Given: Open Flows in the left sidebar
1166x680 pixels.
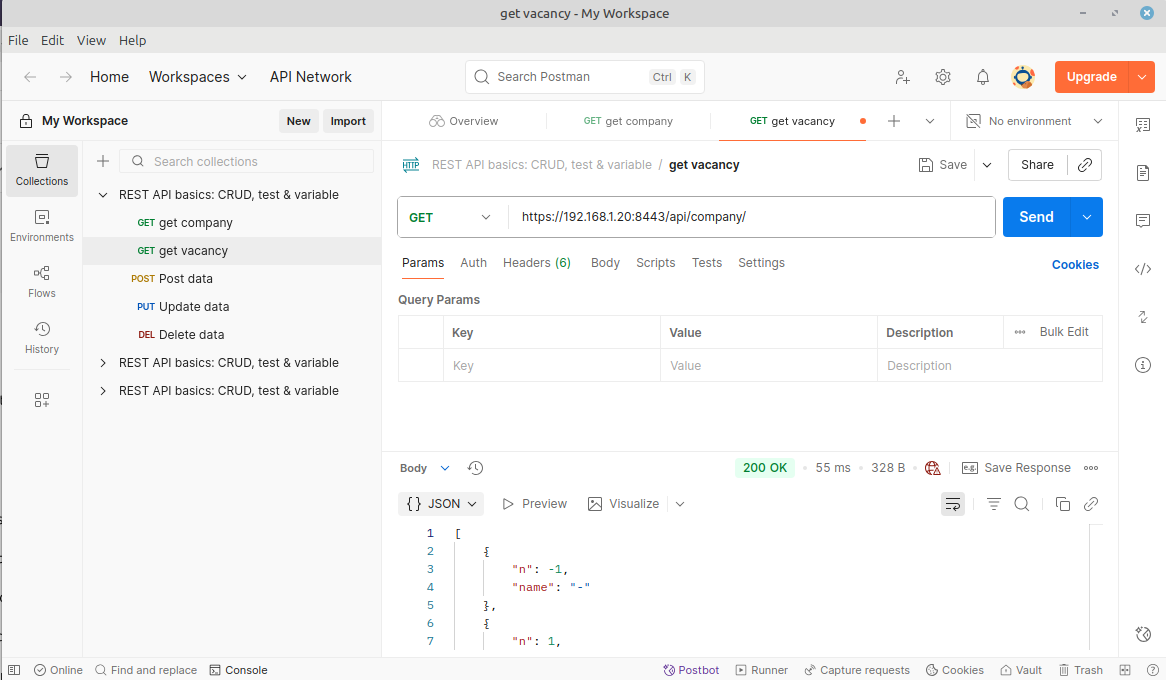Looking at the screenshot, I should [42, 281].
